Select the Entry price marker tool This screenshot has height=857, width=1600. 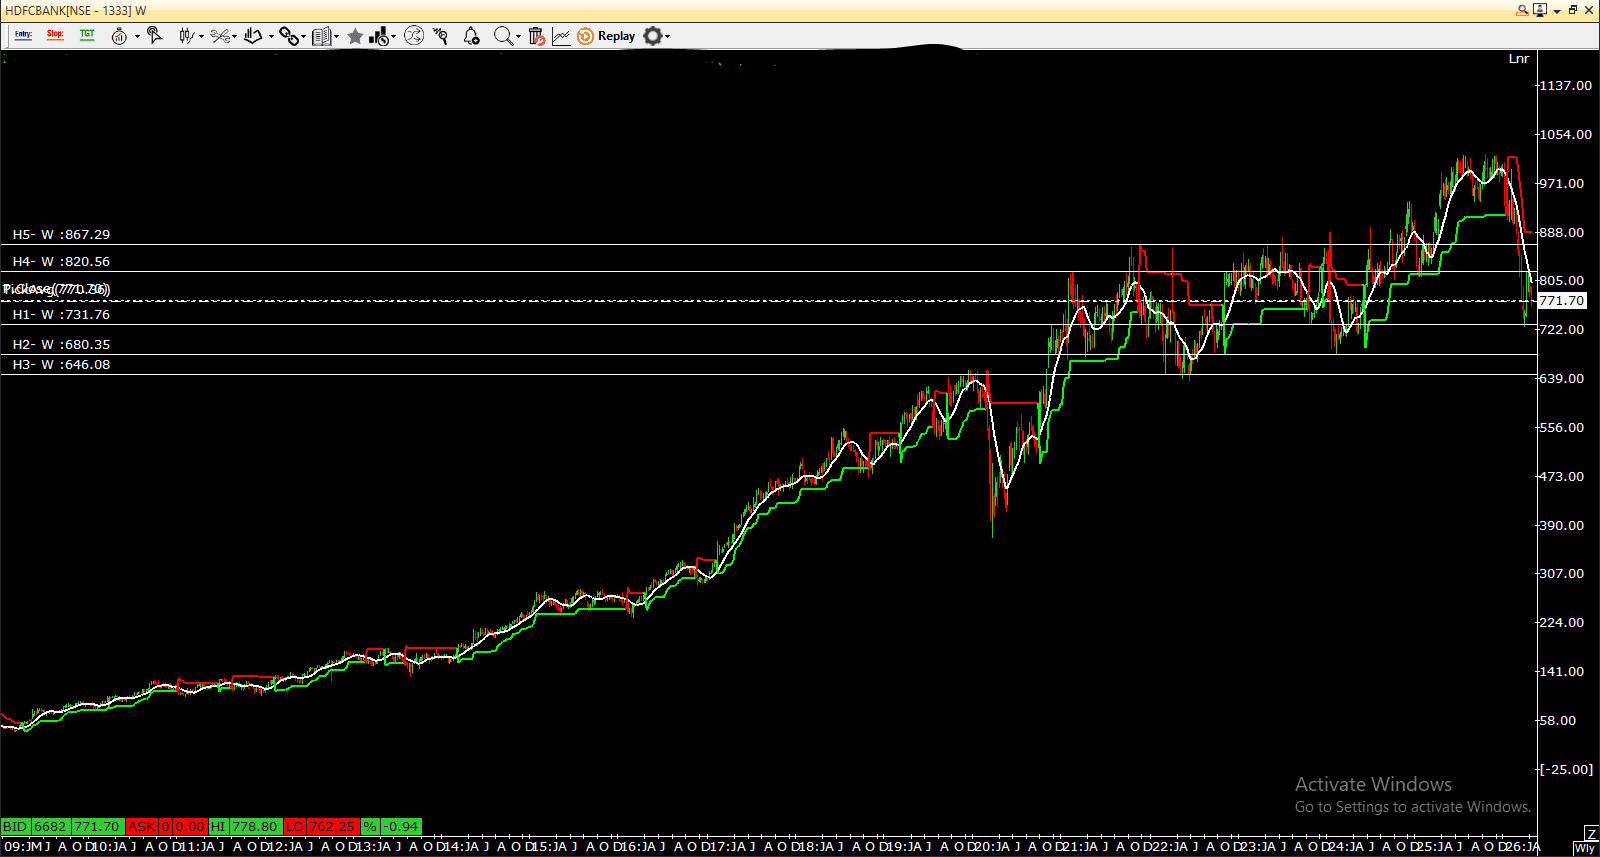point(23,36)
